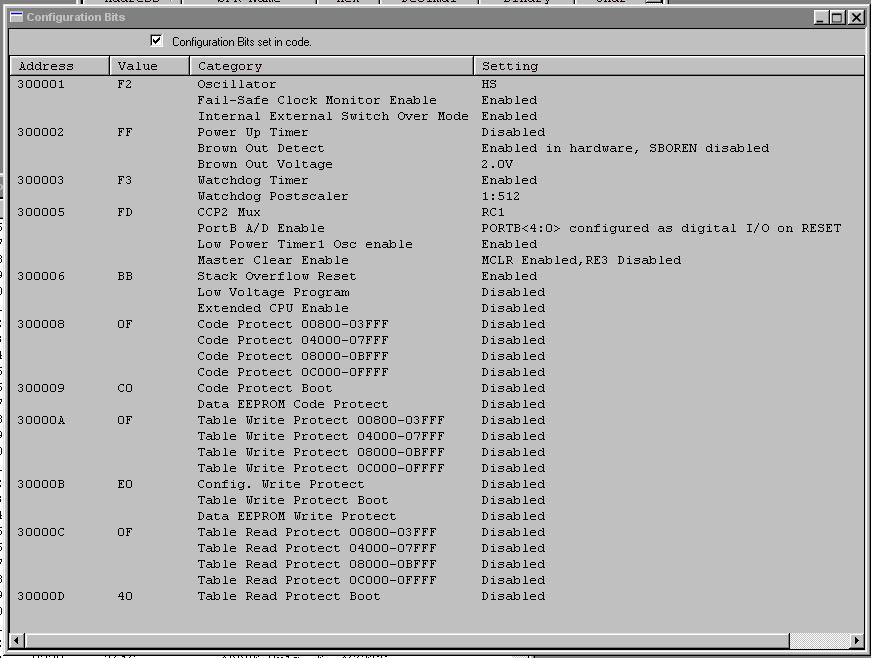Select value F3 for address 300003
The width and height of the screenshot is (871, 658).
(x=125, y=180)
